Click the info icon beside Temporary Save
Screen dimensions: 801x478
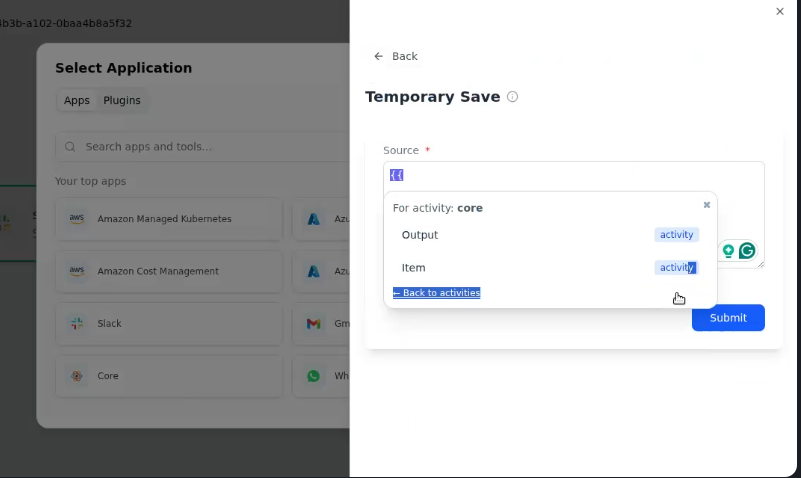coord(512,97)
